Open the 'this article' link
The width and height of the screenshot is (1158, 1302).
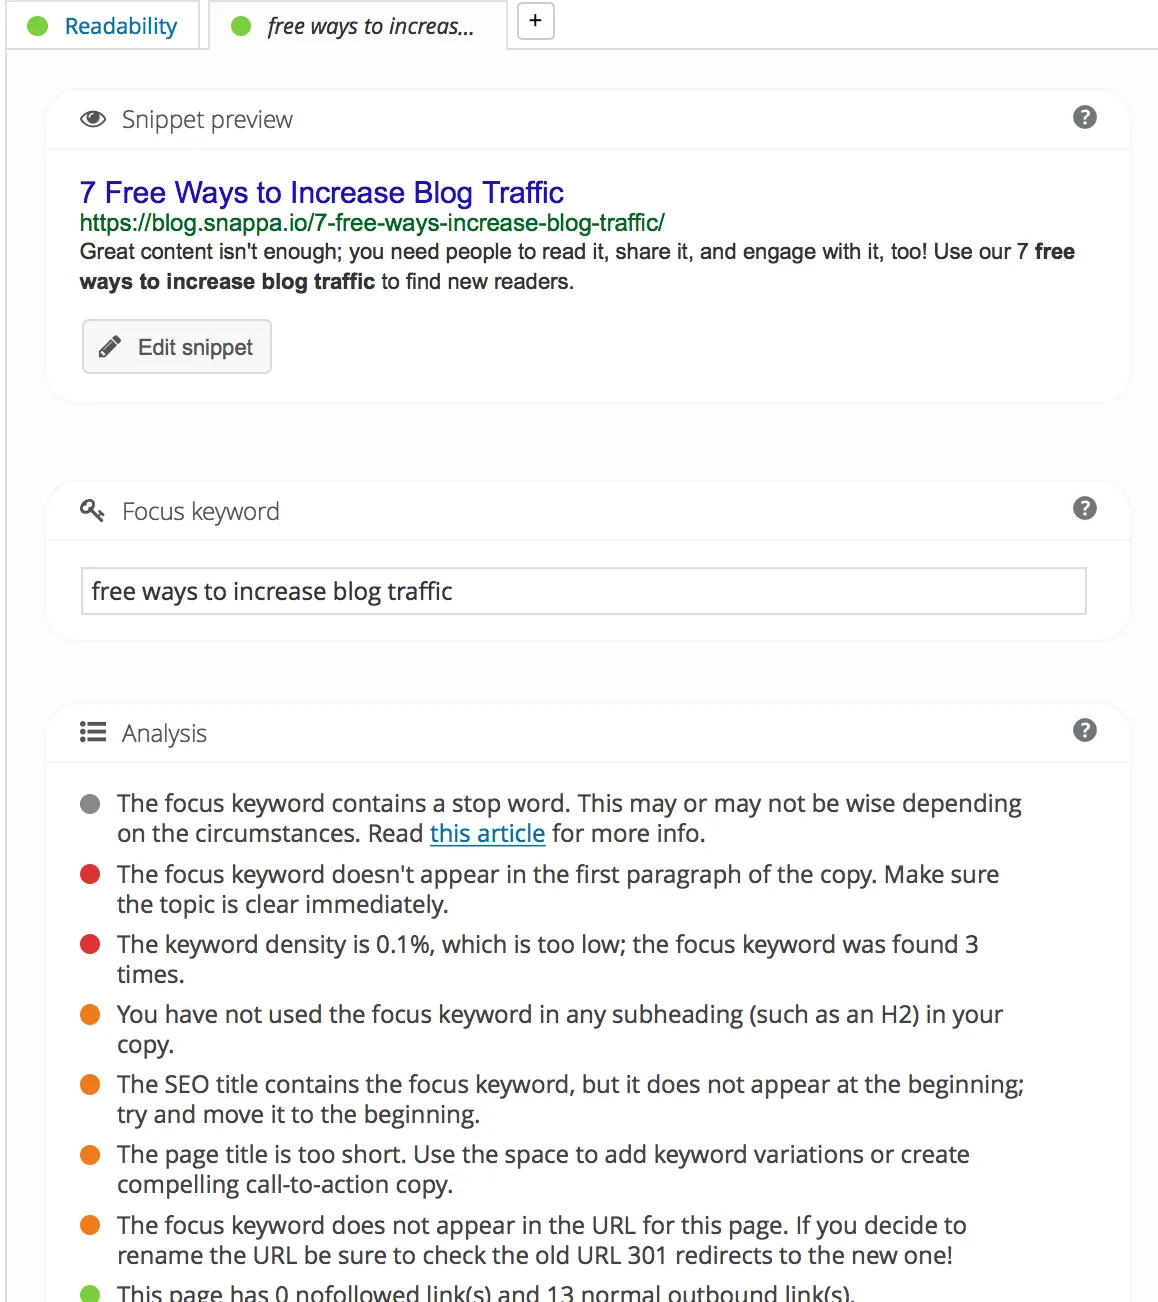tap(487, 834)
